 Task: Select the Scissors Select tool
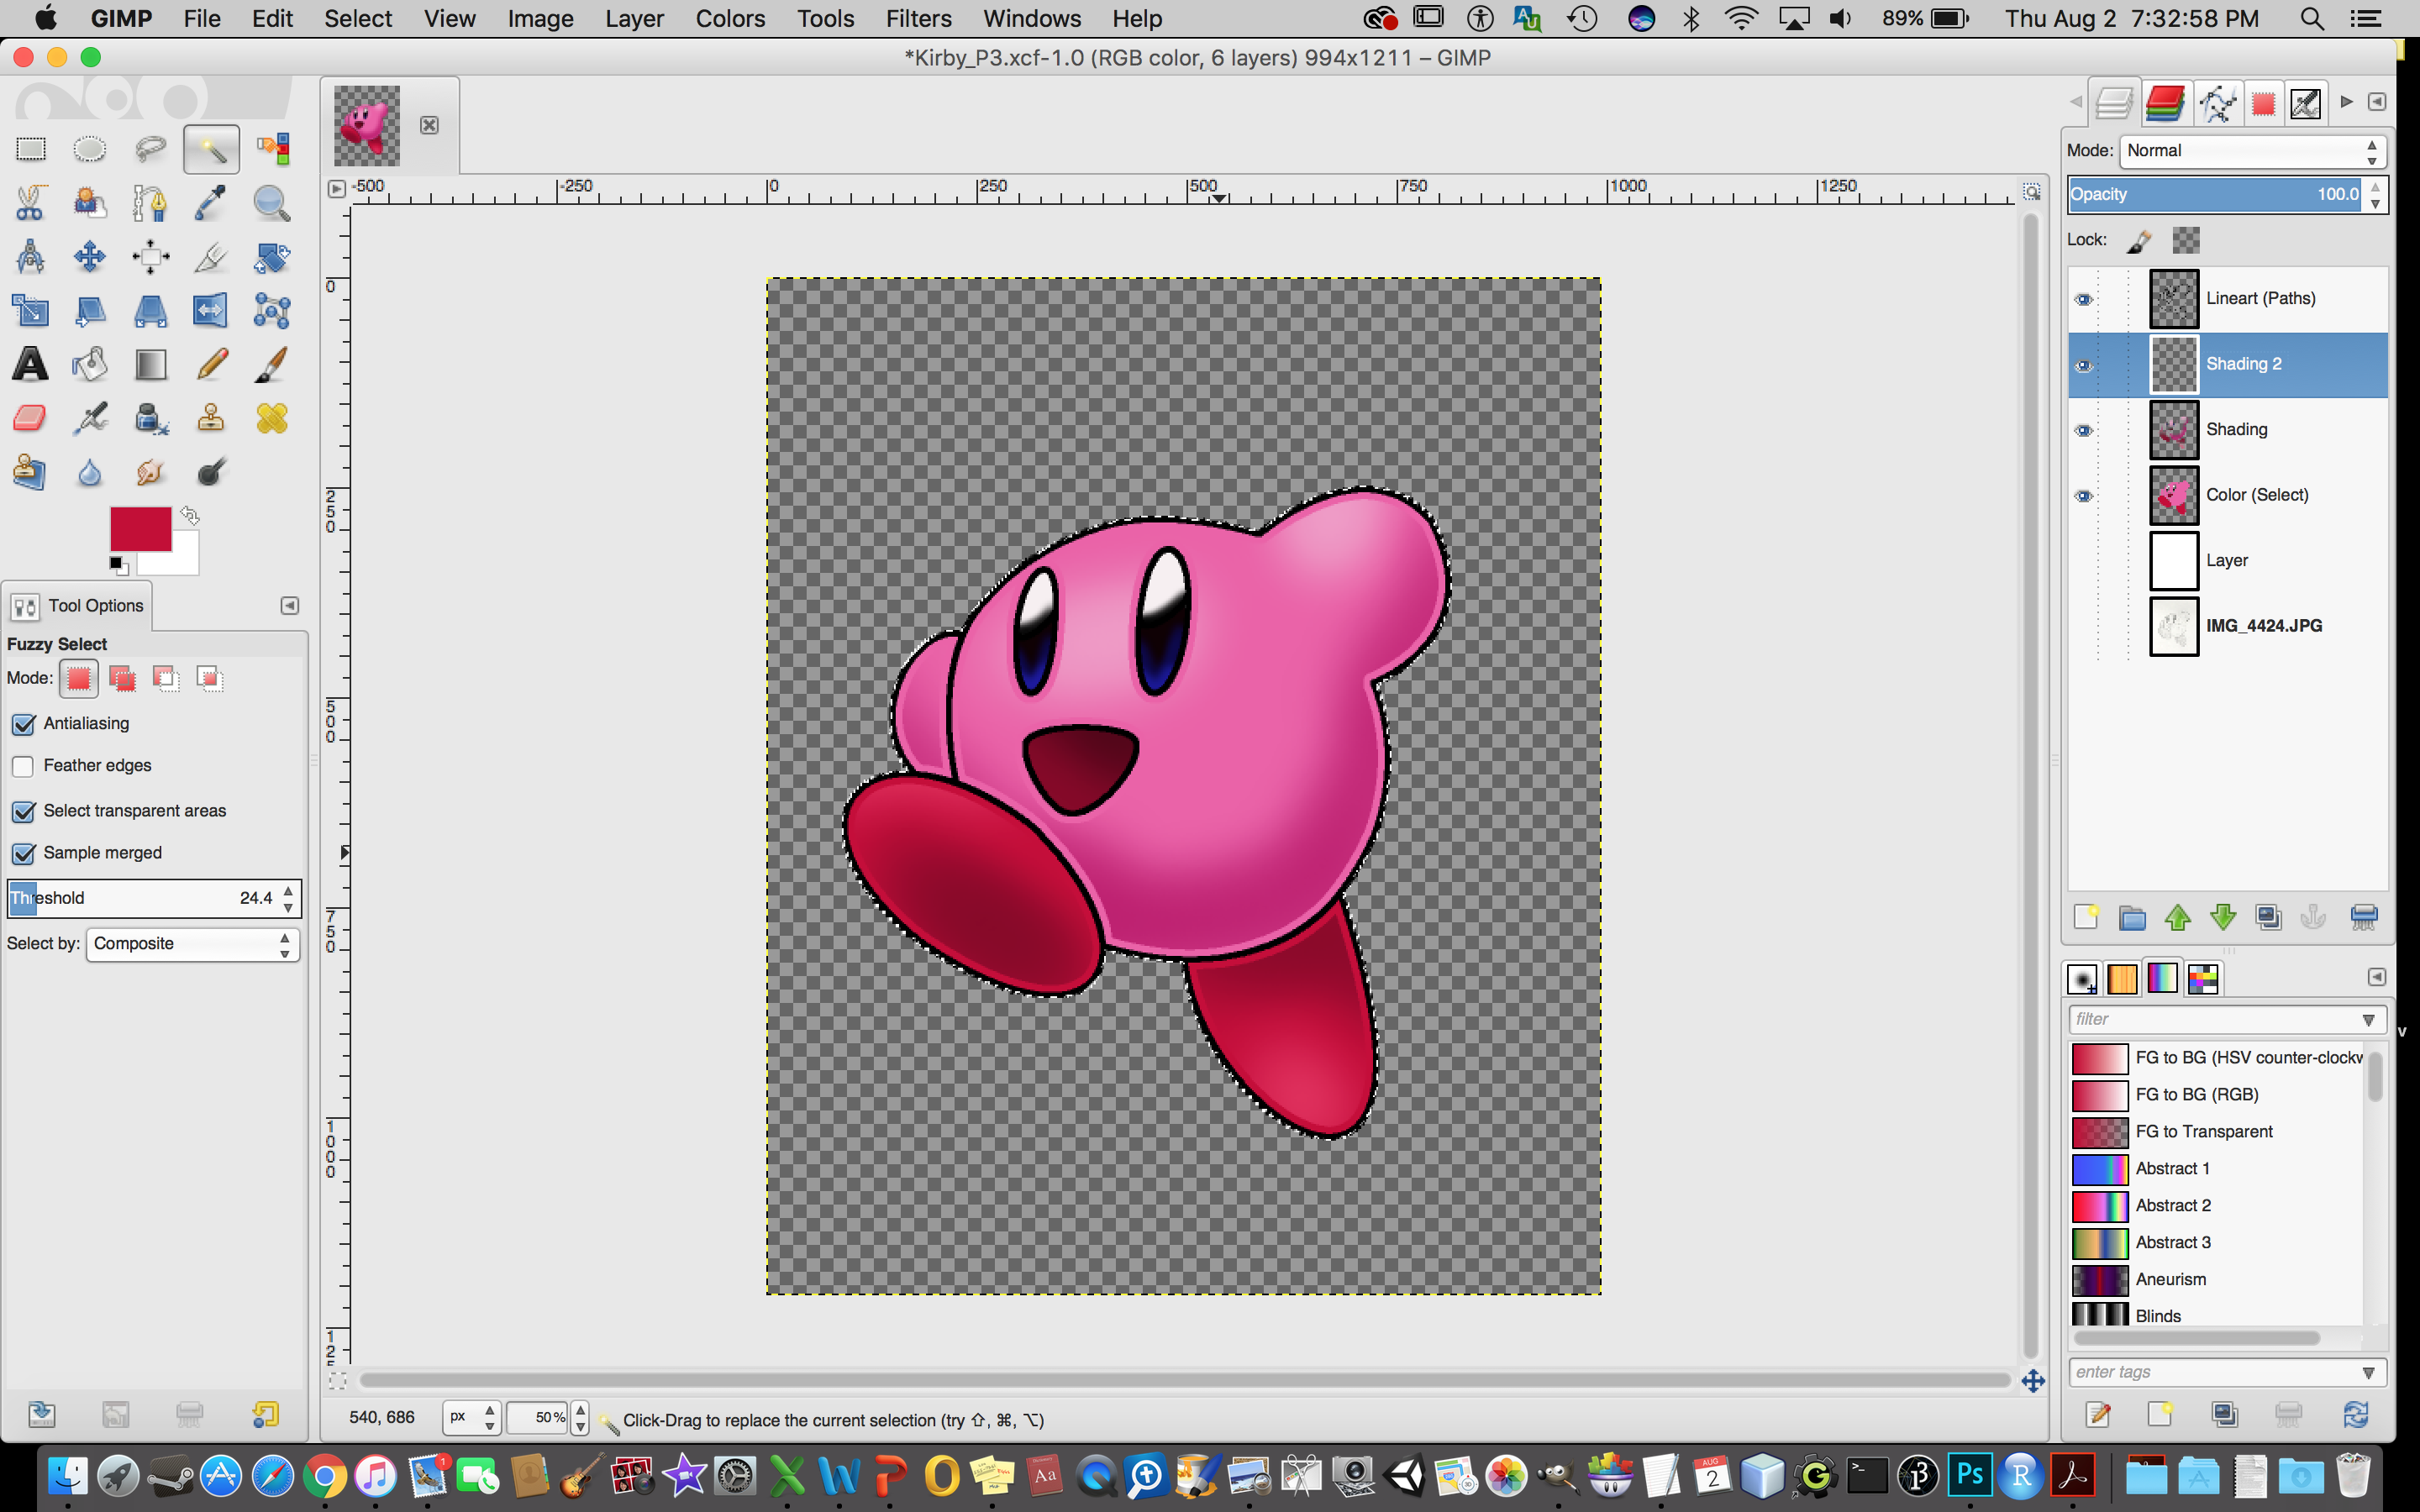(30, 203)
